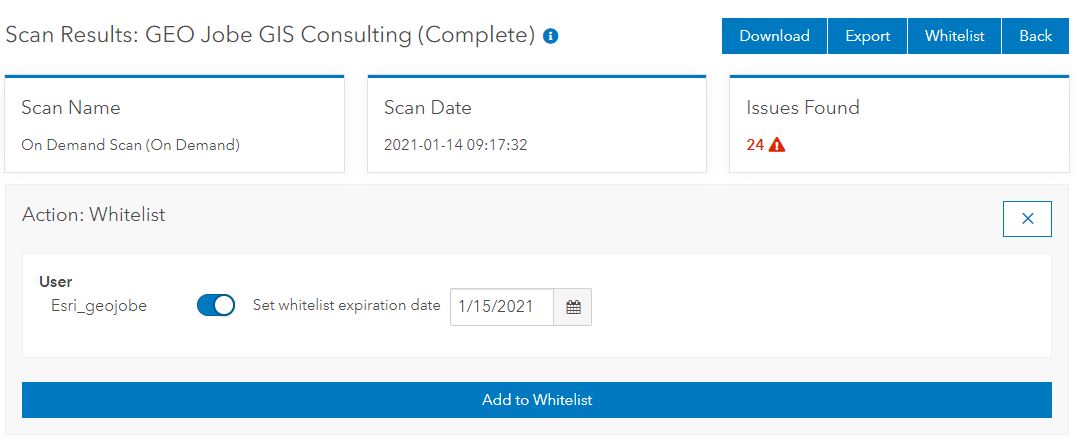Viewport: 1077px width, 444px height.
Task: Click the Issues Found card heading
Action: (x=803, y=108)
